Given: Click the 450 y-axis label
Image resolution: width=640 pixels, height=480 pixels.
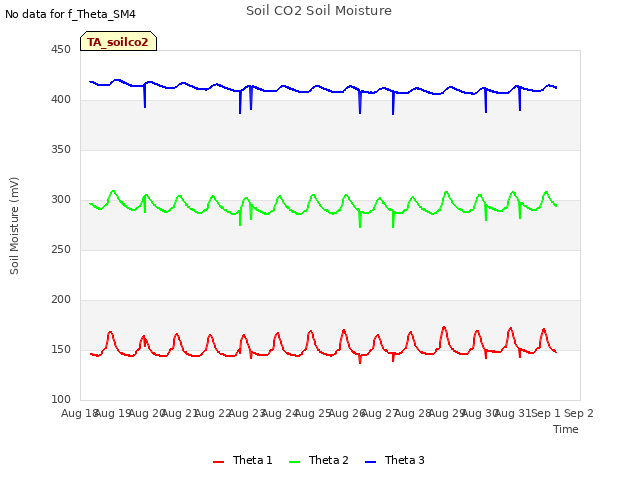Looking at the screenshot, I should 61,49.
